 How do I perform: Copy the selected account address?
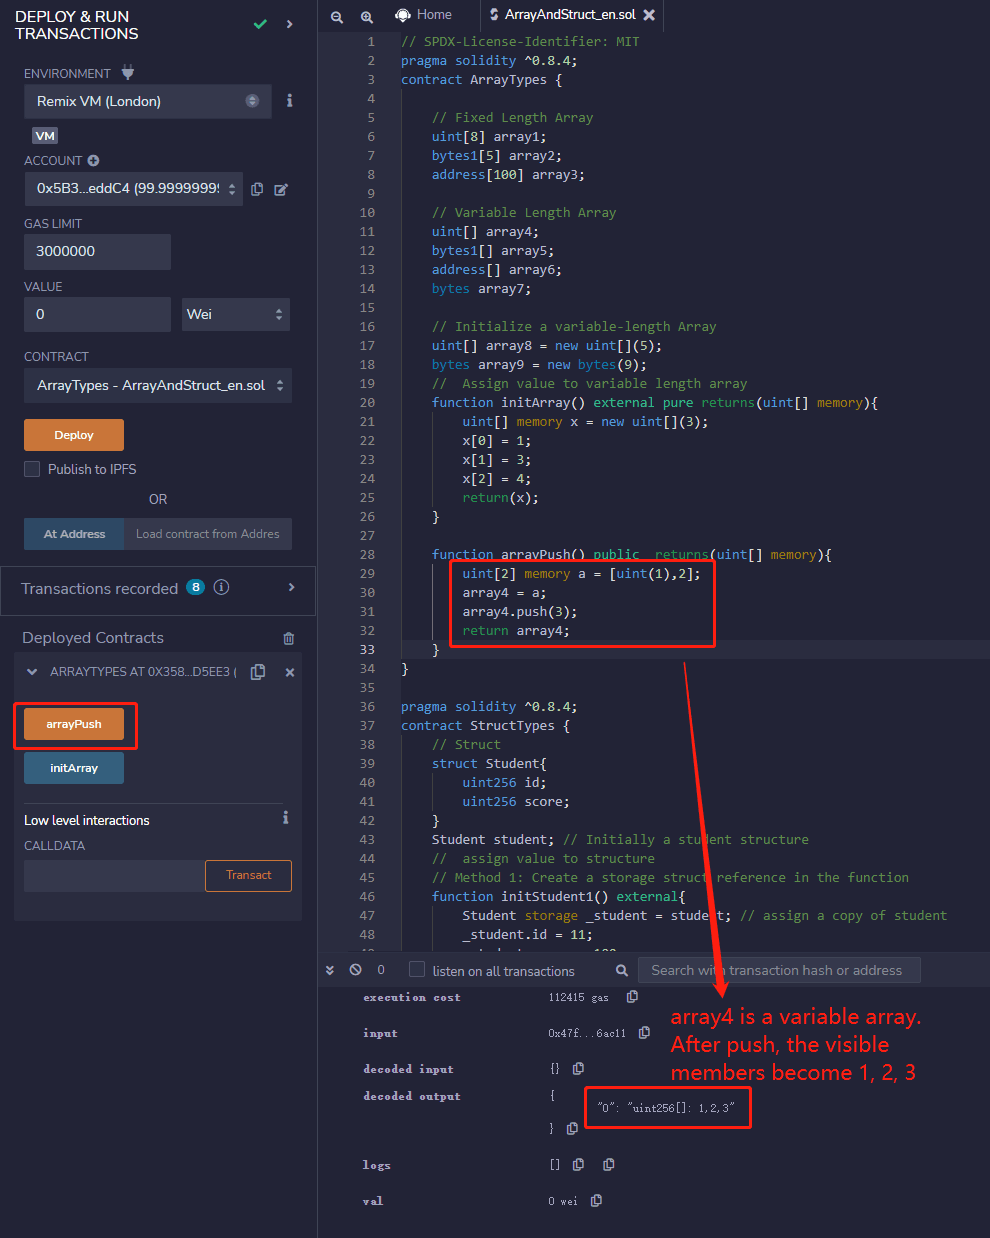tap(257, 189)
